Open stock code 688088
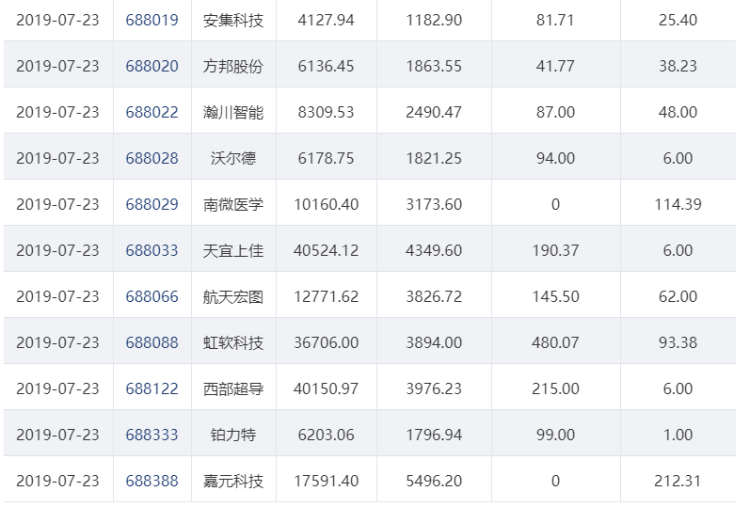750x507 pixels. point(152,343)
